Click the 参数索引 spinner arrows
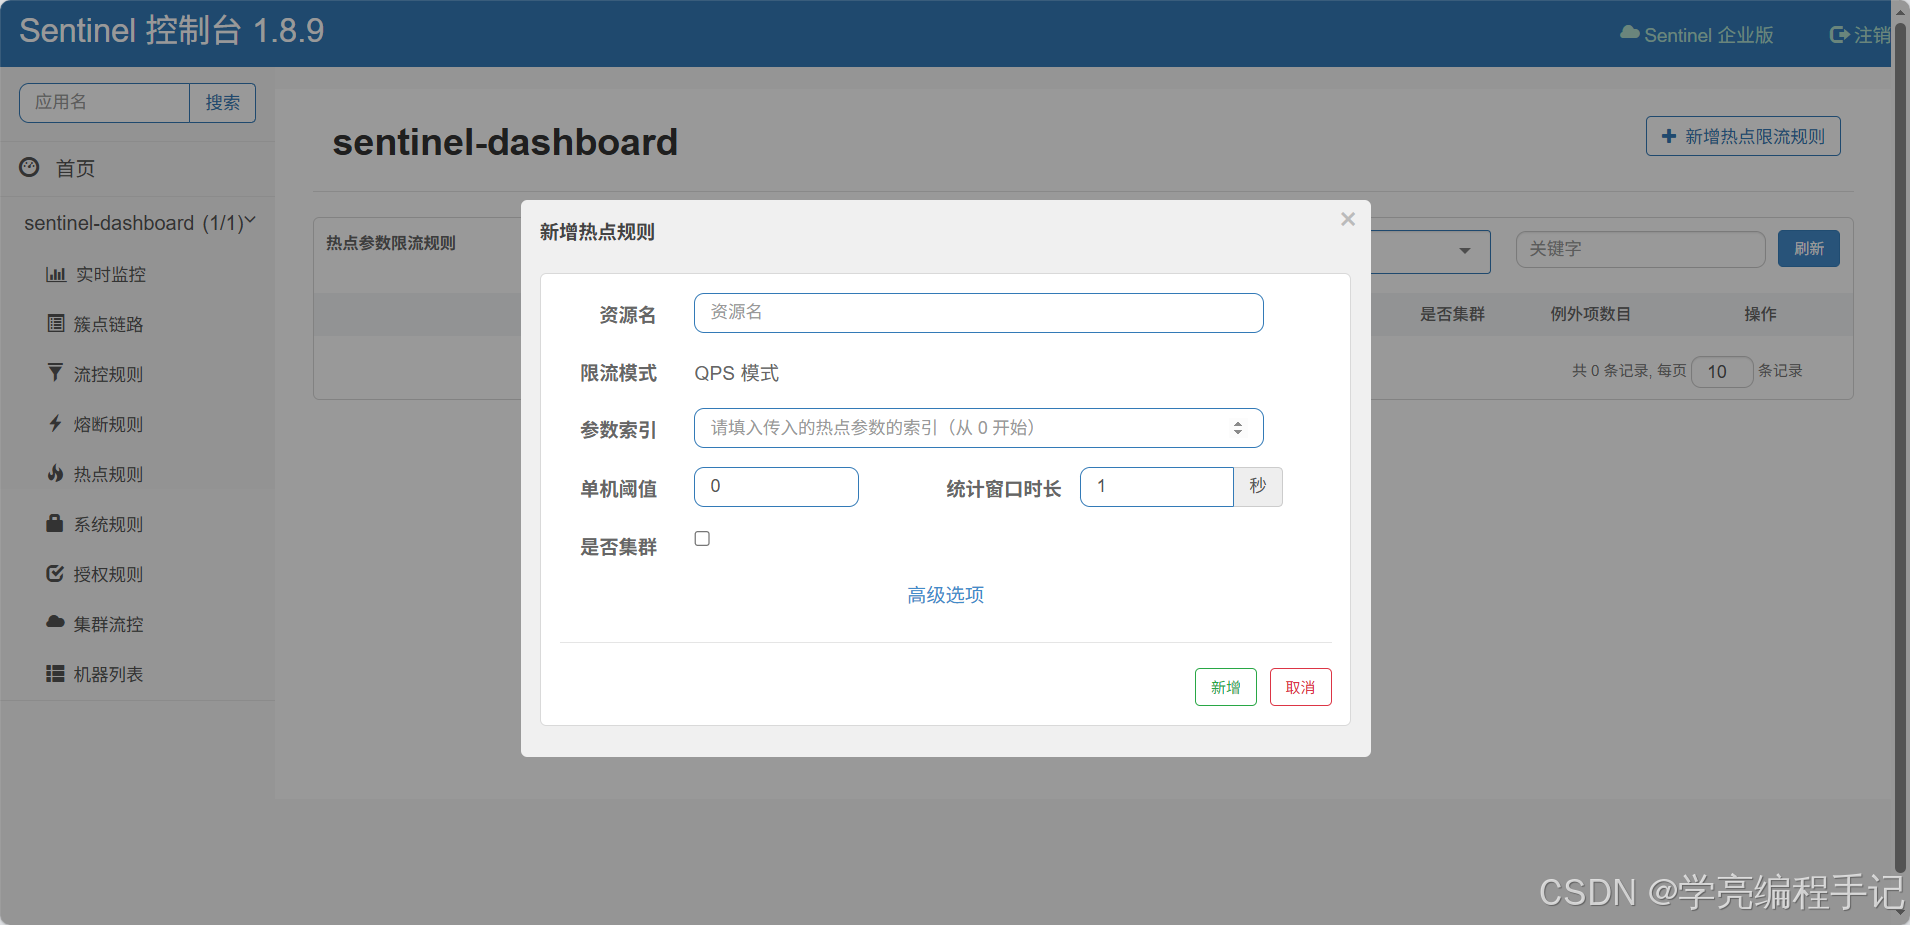This screenshot has height=925, width=1910. (1238, 428)
